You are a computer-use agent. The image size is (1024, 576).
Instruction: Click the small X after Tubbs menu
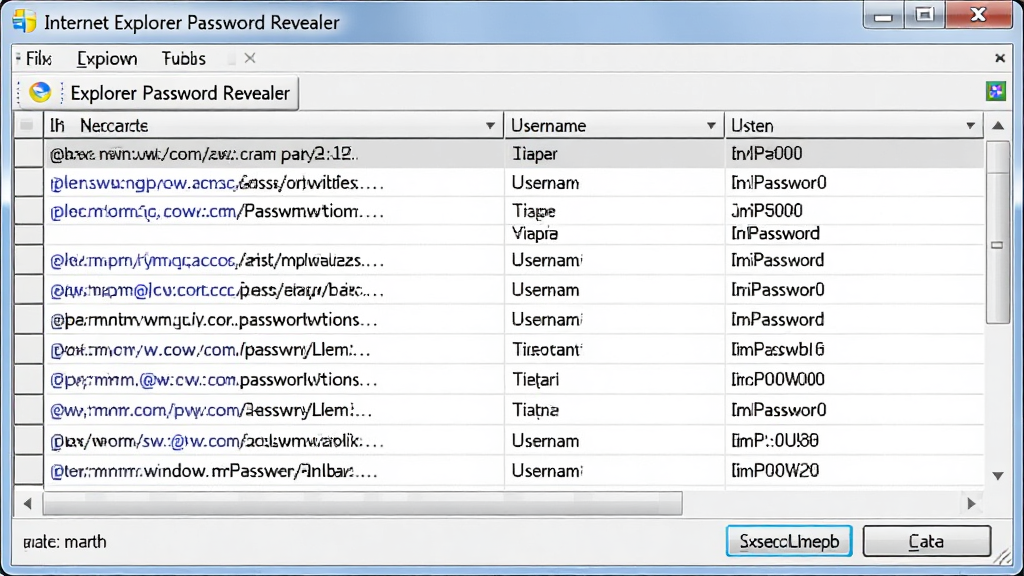[x=249, y=58]
